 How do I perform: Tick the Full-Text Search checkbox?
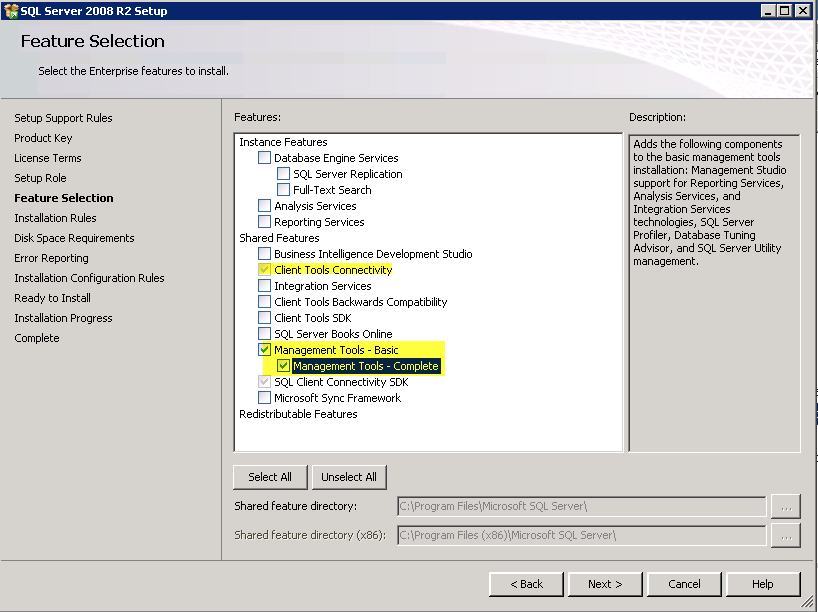tap(283, 189)
